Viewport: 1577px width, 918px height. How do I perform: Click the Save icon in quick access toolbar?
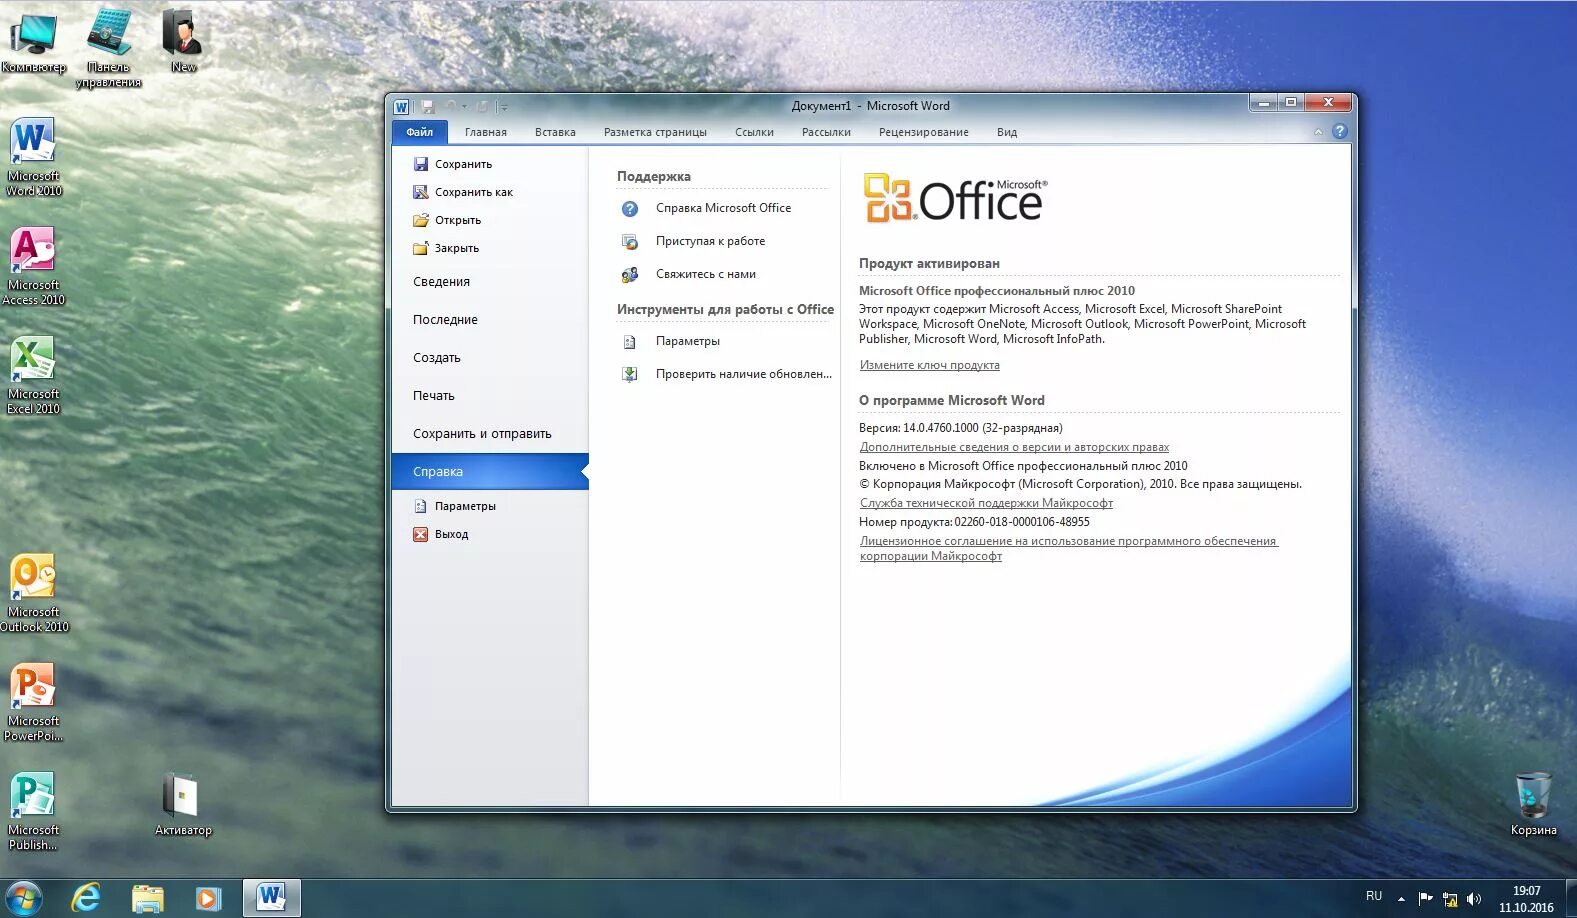[428, 106]
